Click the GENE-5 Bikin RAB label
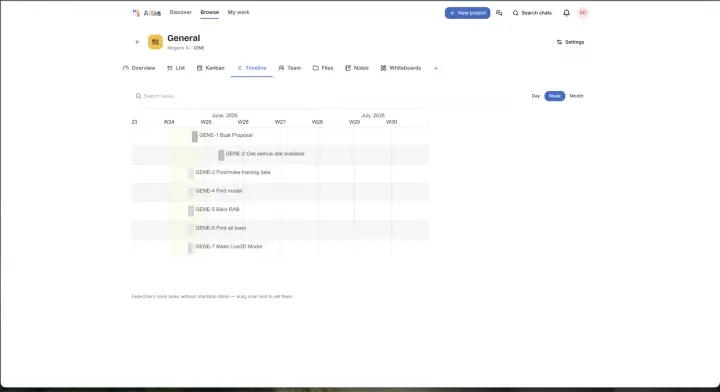This screenshot has height=392, width=720. point(217,209)
